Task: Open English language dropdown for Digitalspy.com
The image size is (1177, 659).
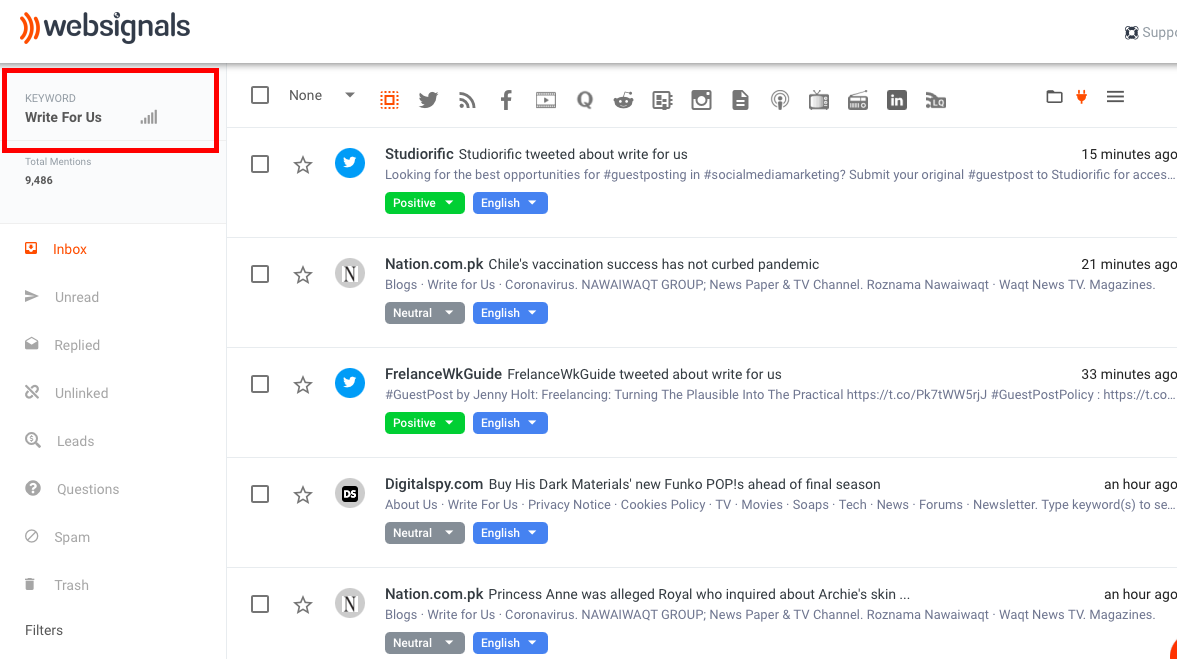Action: [510, 533]
